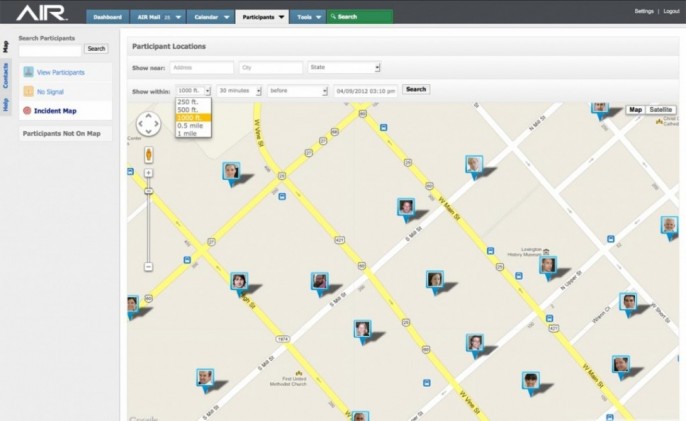Click the map zoom in plus button

[x=148, y=173]
